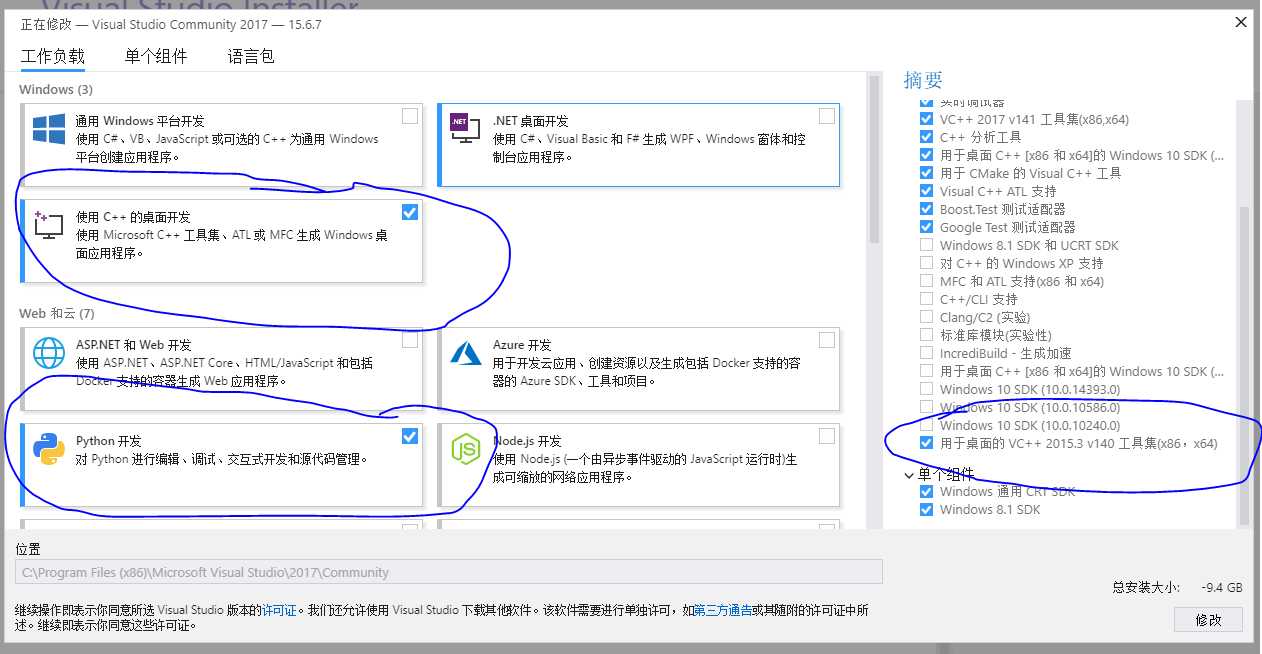This screenshot has height=654, width=1262.
Task: Uncheck Windows 通用 CRT SDK component
Action: pyautogui.click(x=926, y=491)
